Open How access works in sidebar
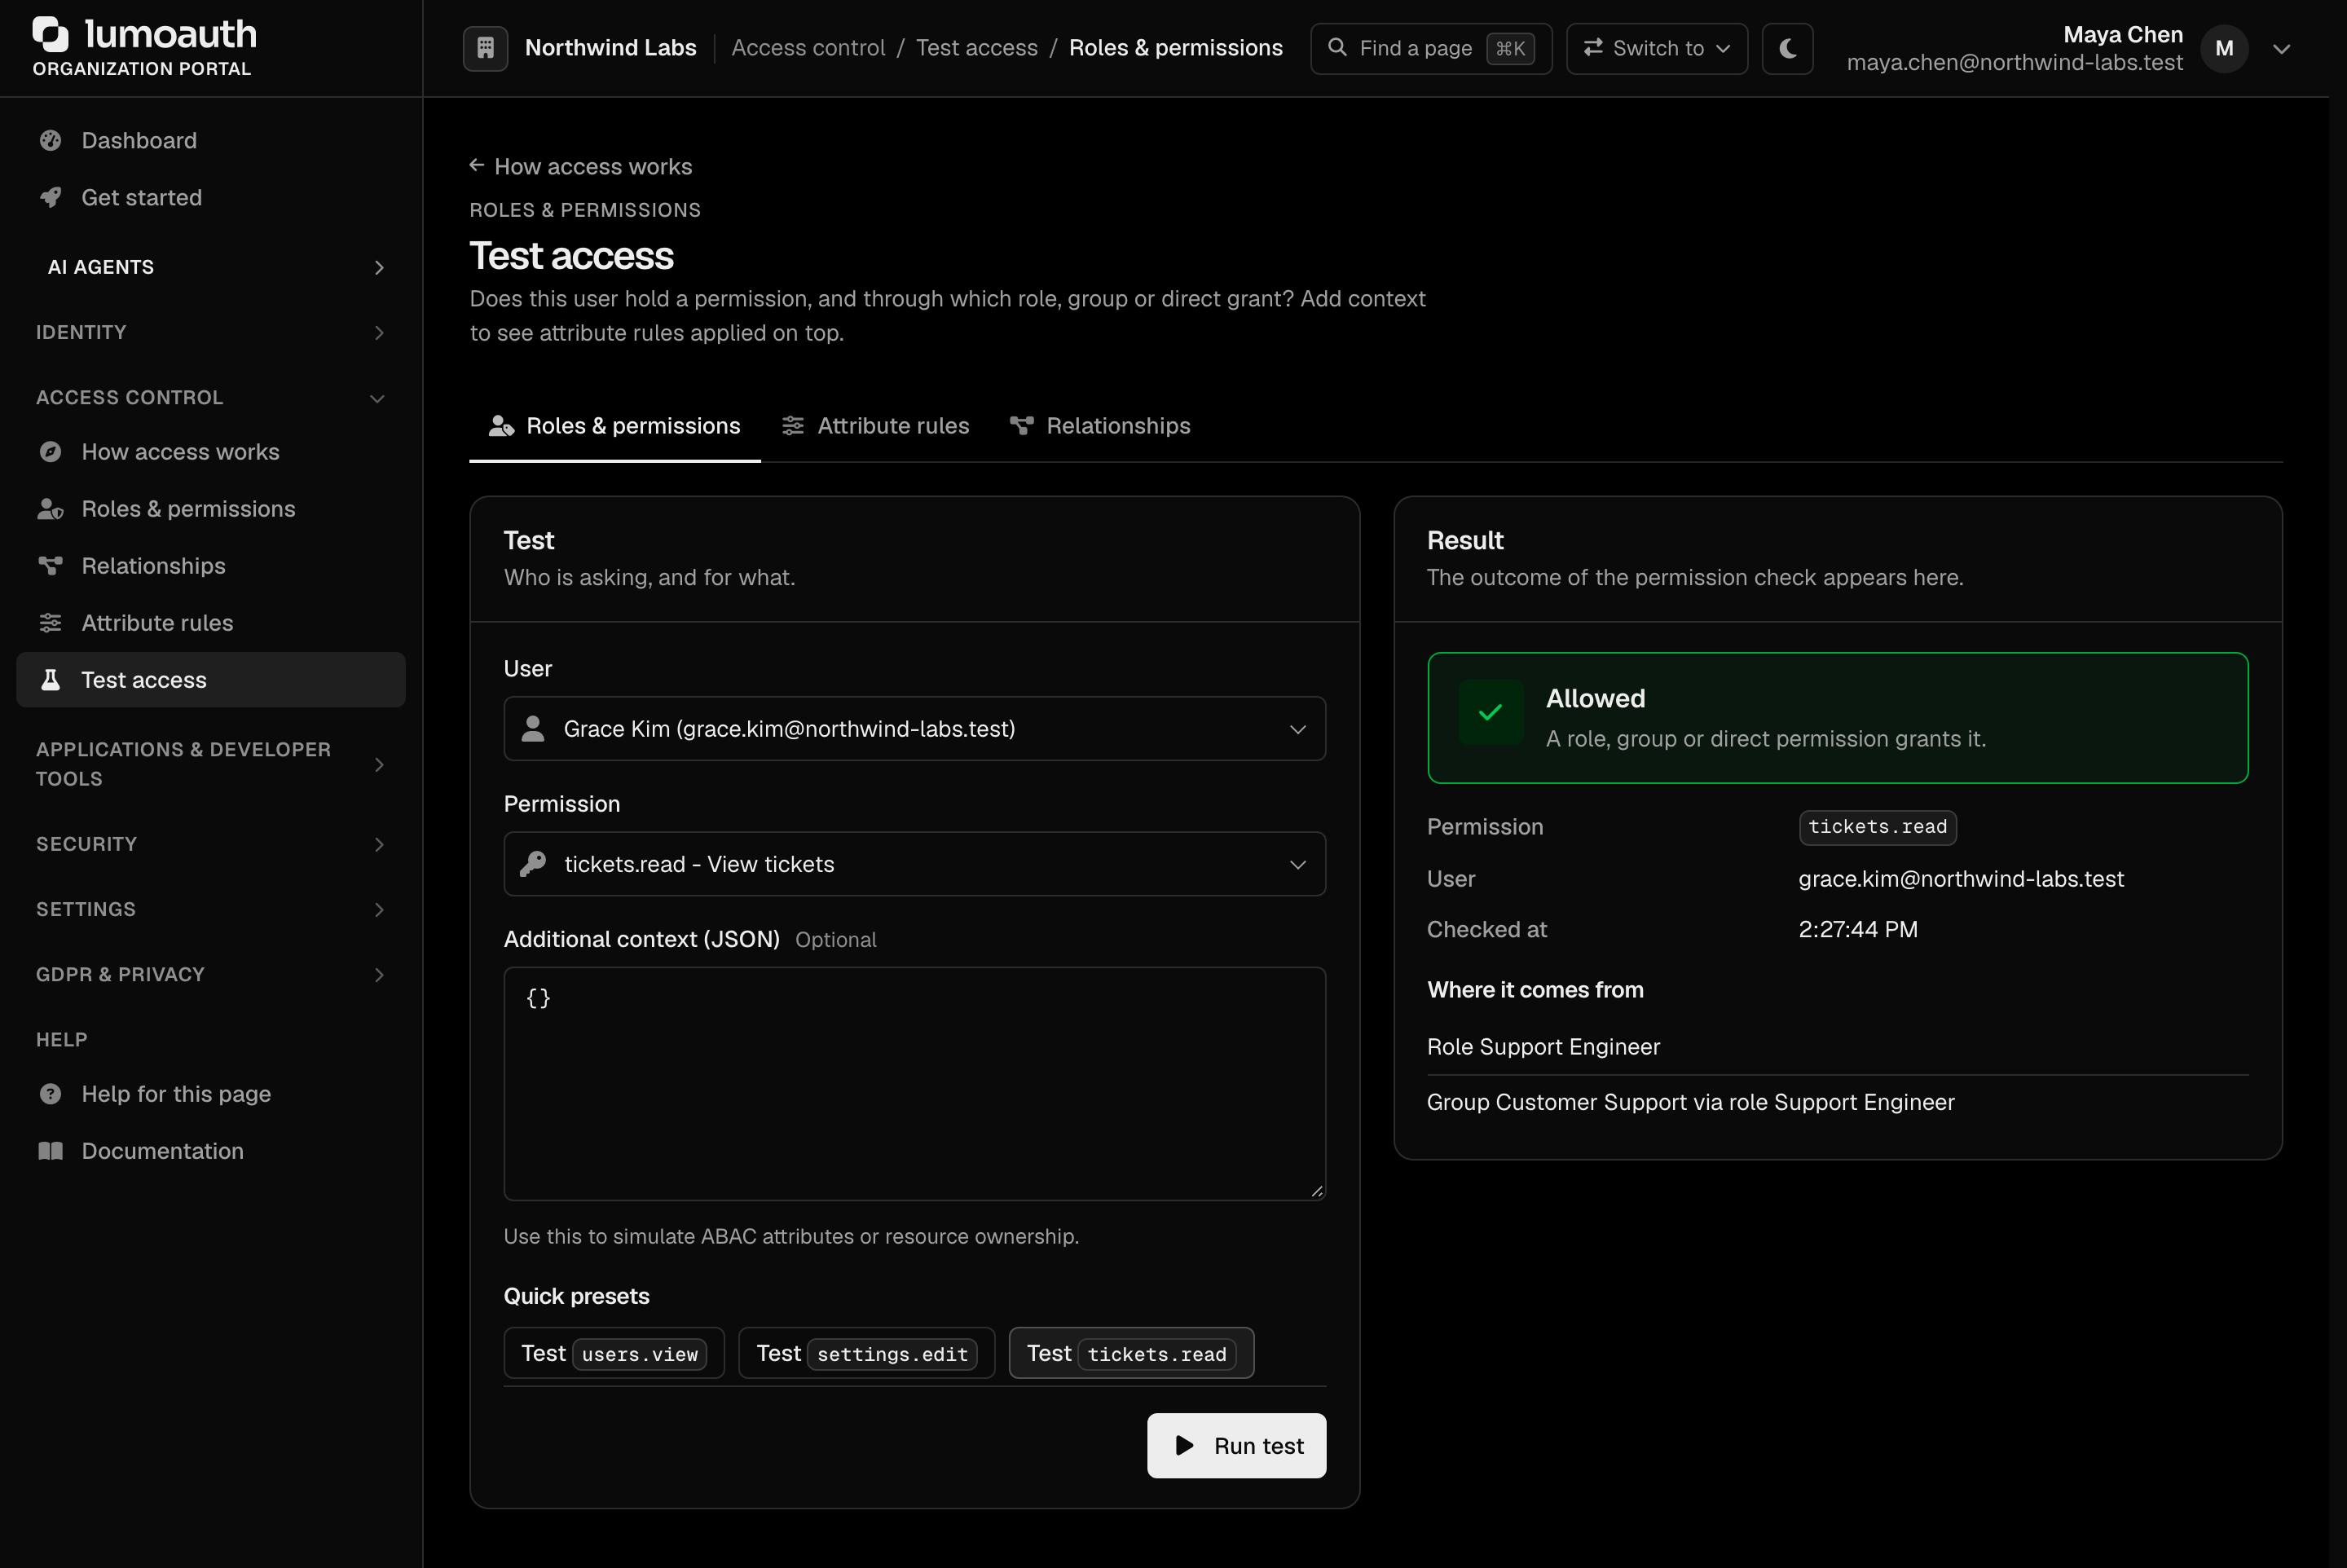This screenshot has width=2347, height=1568. click(x=211, y=452)
